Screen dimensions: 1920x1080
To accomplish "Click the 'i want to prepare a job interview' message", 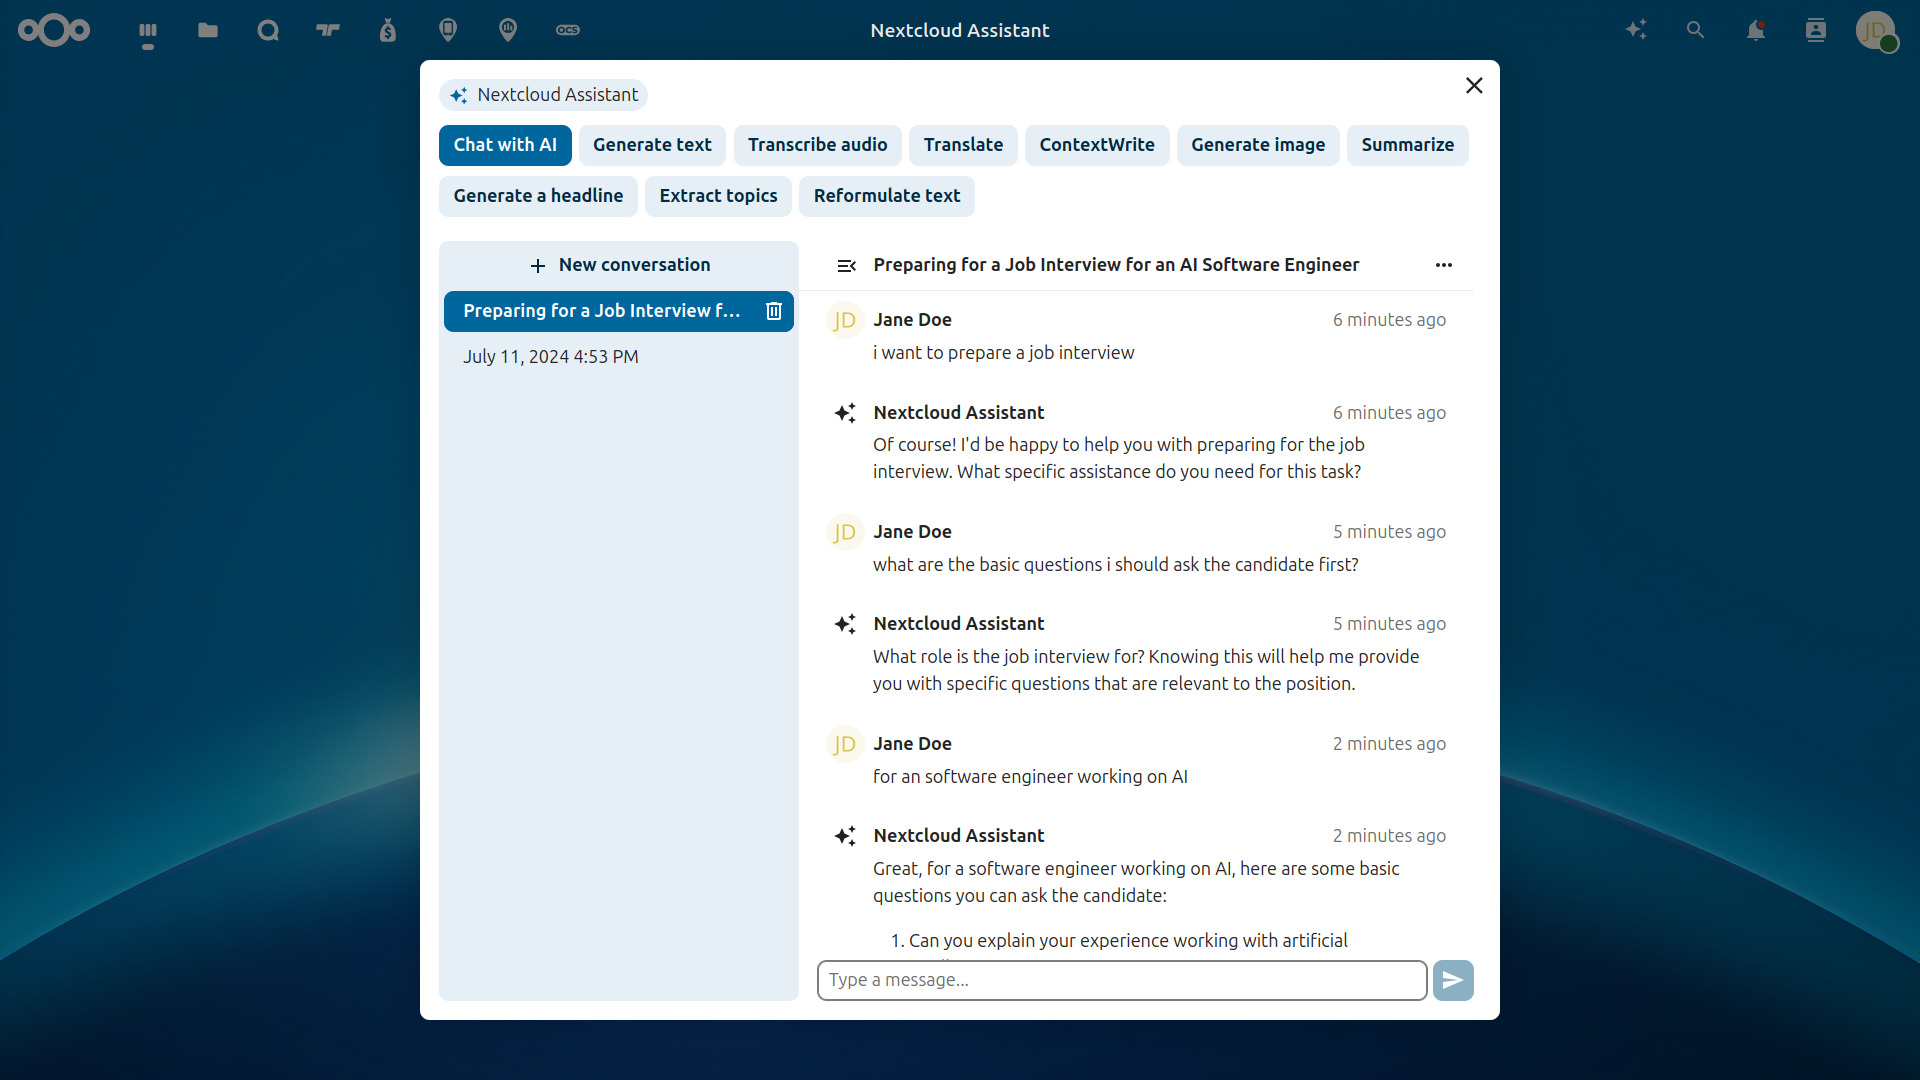I will click(x=1004, y=353).
